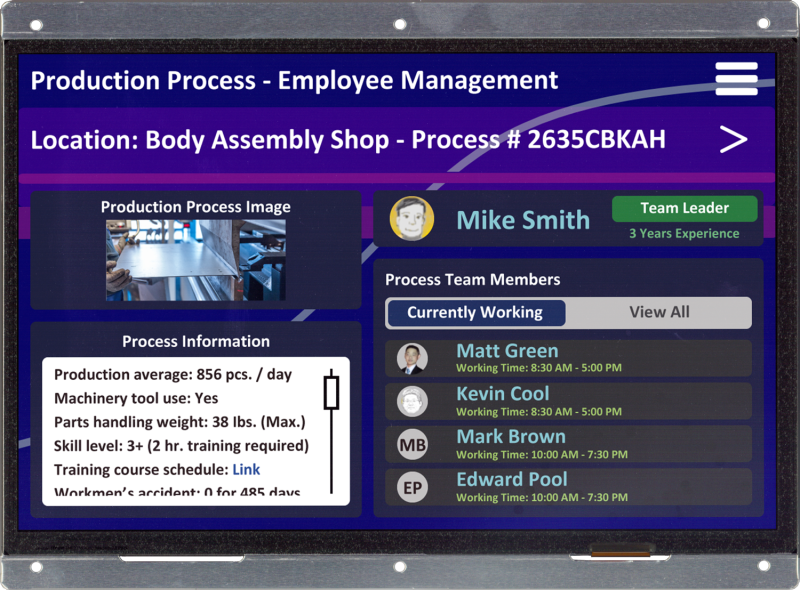The width and height of the screenshot is (800, 590).
Task: Click the Mike Smith name header
Action: click(x=522, y=220)
